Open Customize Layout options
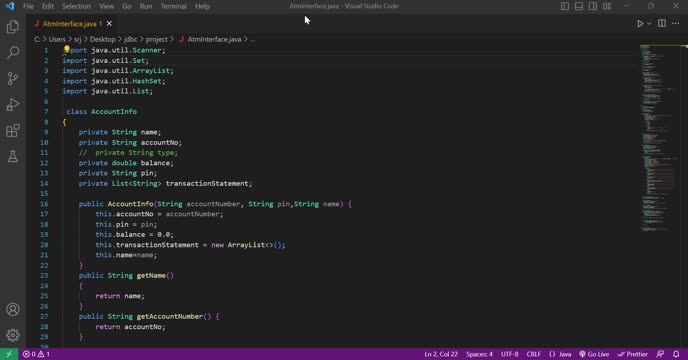This screenshot has height=360, width=688. pyautogui.click(x=607, y=6)
